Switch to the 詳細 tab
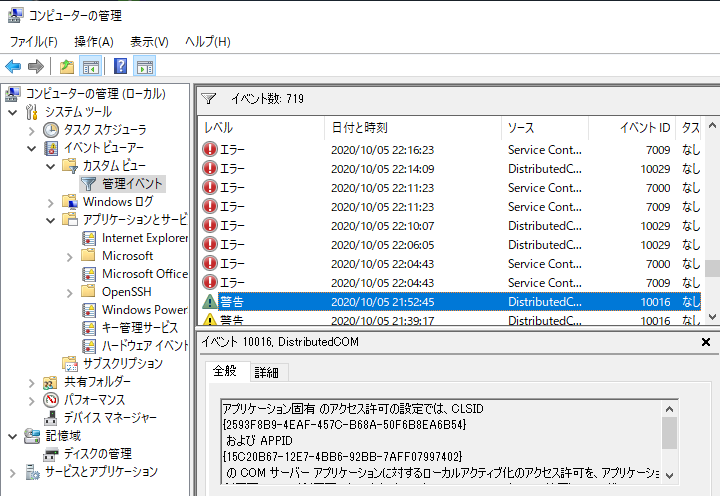720x496 pixels. [x=267, y=372]
